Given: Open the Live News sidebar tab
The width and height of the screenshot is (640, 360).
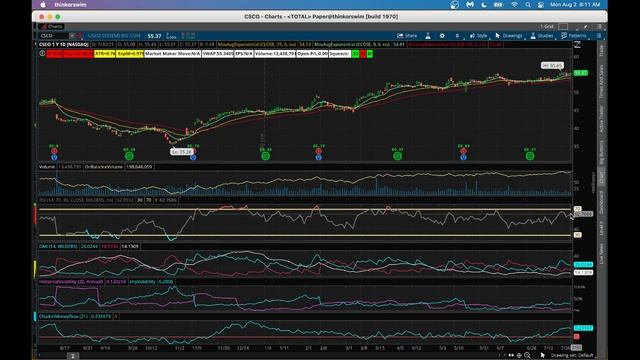Looking at the screenshot, I should pyautogui.click(x=601, y=254).
